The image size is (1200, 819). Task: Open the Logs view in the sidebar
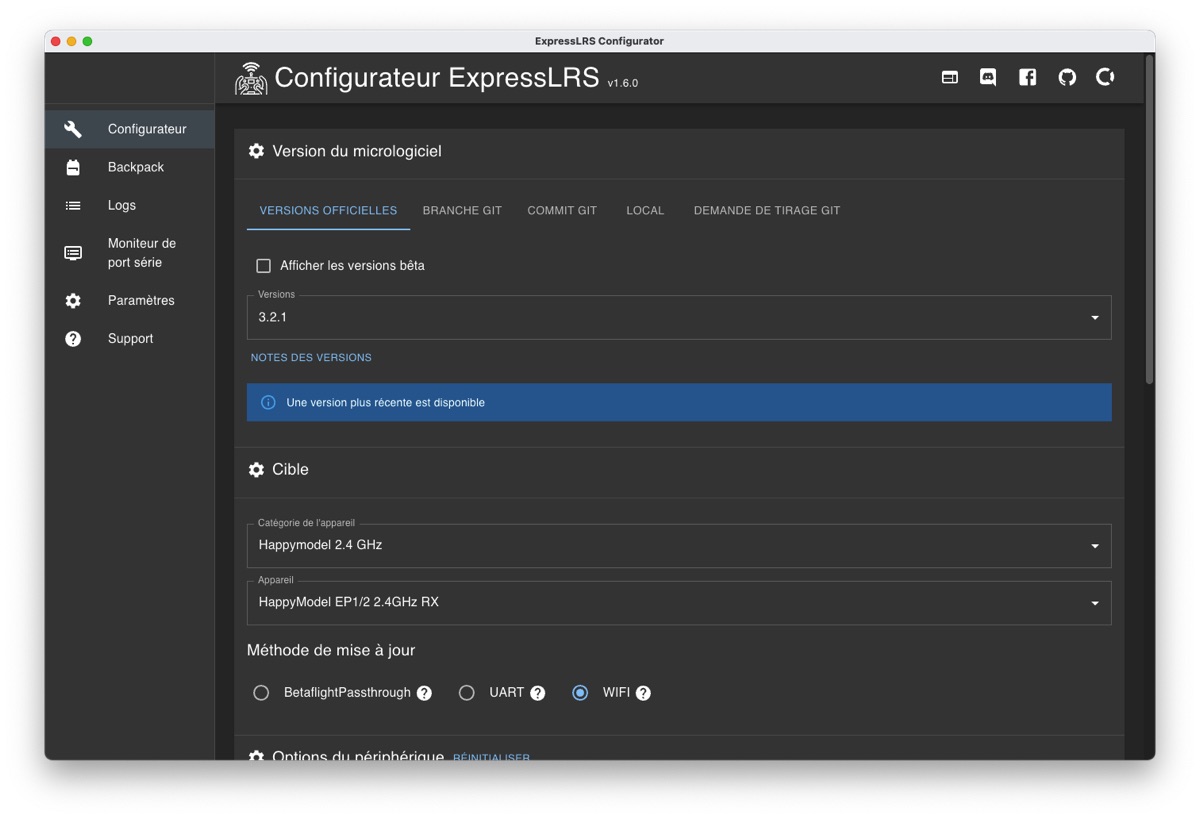pyautogui.click(x=129, y=205)
